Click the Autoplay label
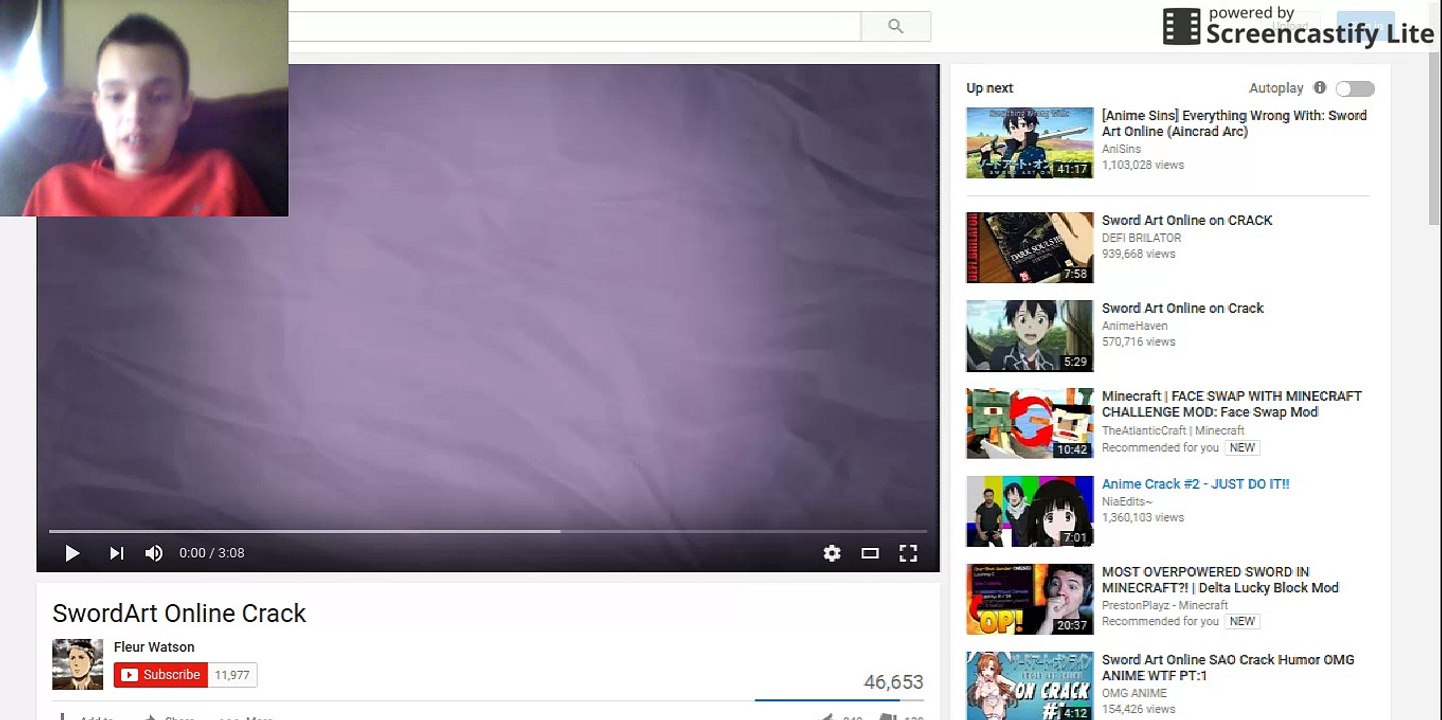Image resolution: width=1442 pixels, height=720 pixels. pos(1276,89)
